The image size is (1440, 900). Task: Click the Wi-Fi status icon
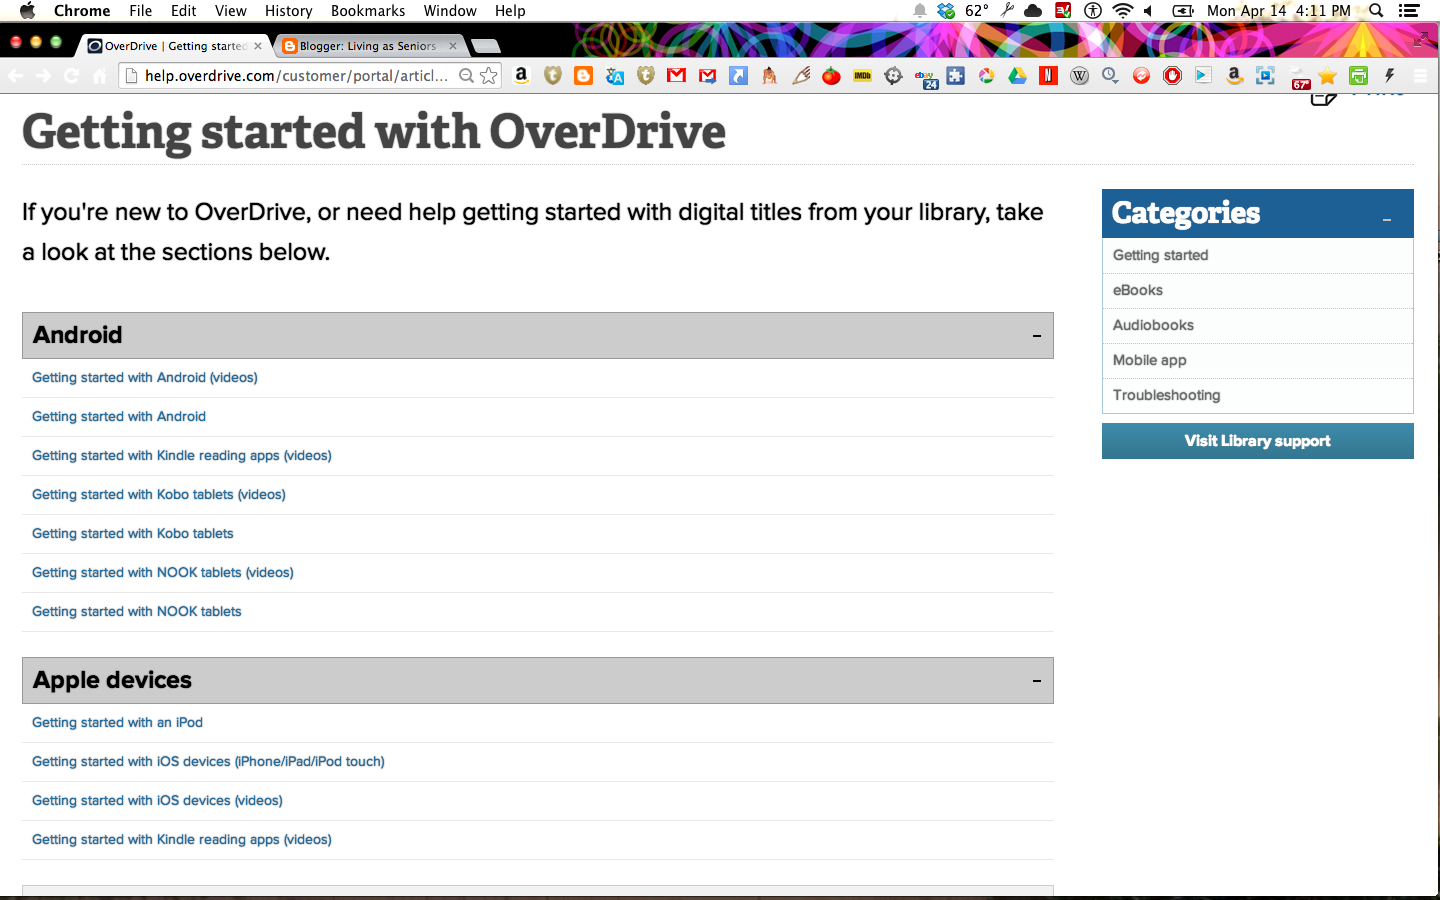[x=1123, y=11]
